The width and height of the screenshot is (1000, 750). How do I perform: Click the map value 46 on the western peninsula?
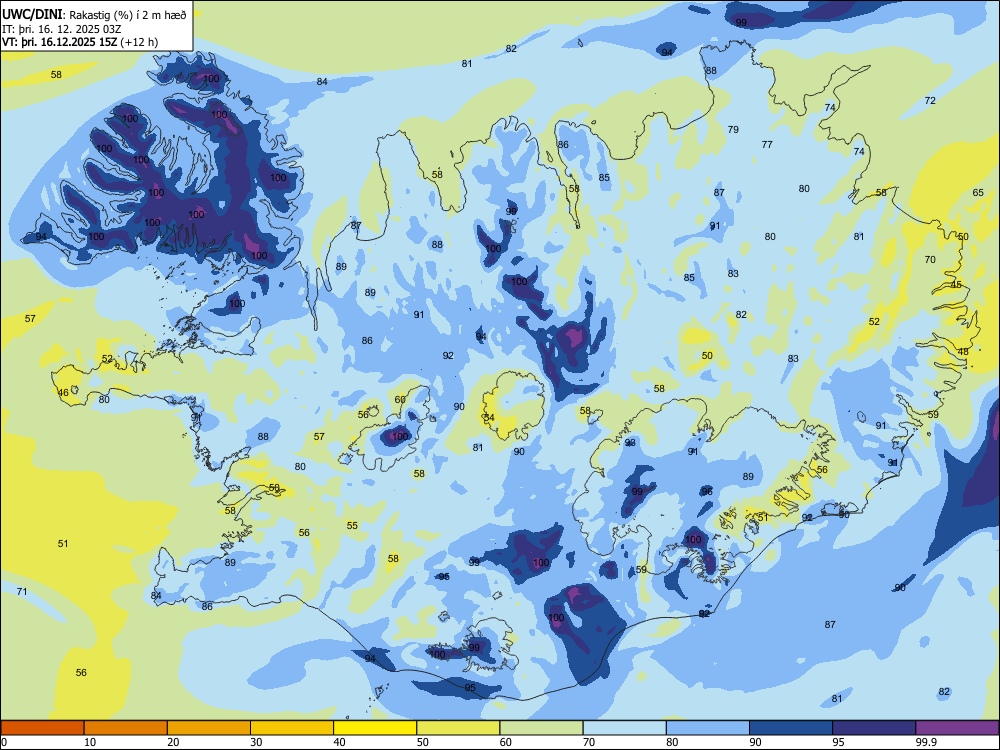[x=63, y=393]
